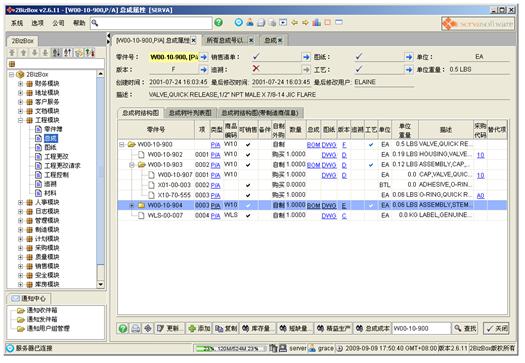Click the target icon in bottom bar
Image resolution: width=525 pixels, height=363 pixels.
tap(148, 329)
